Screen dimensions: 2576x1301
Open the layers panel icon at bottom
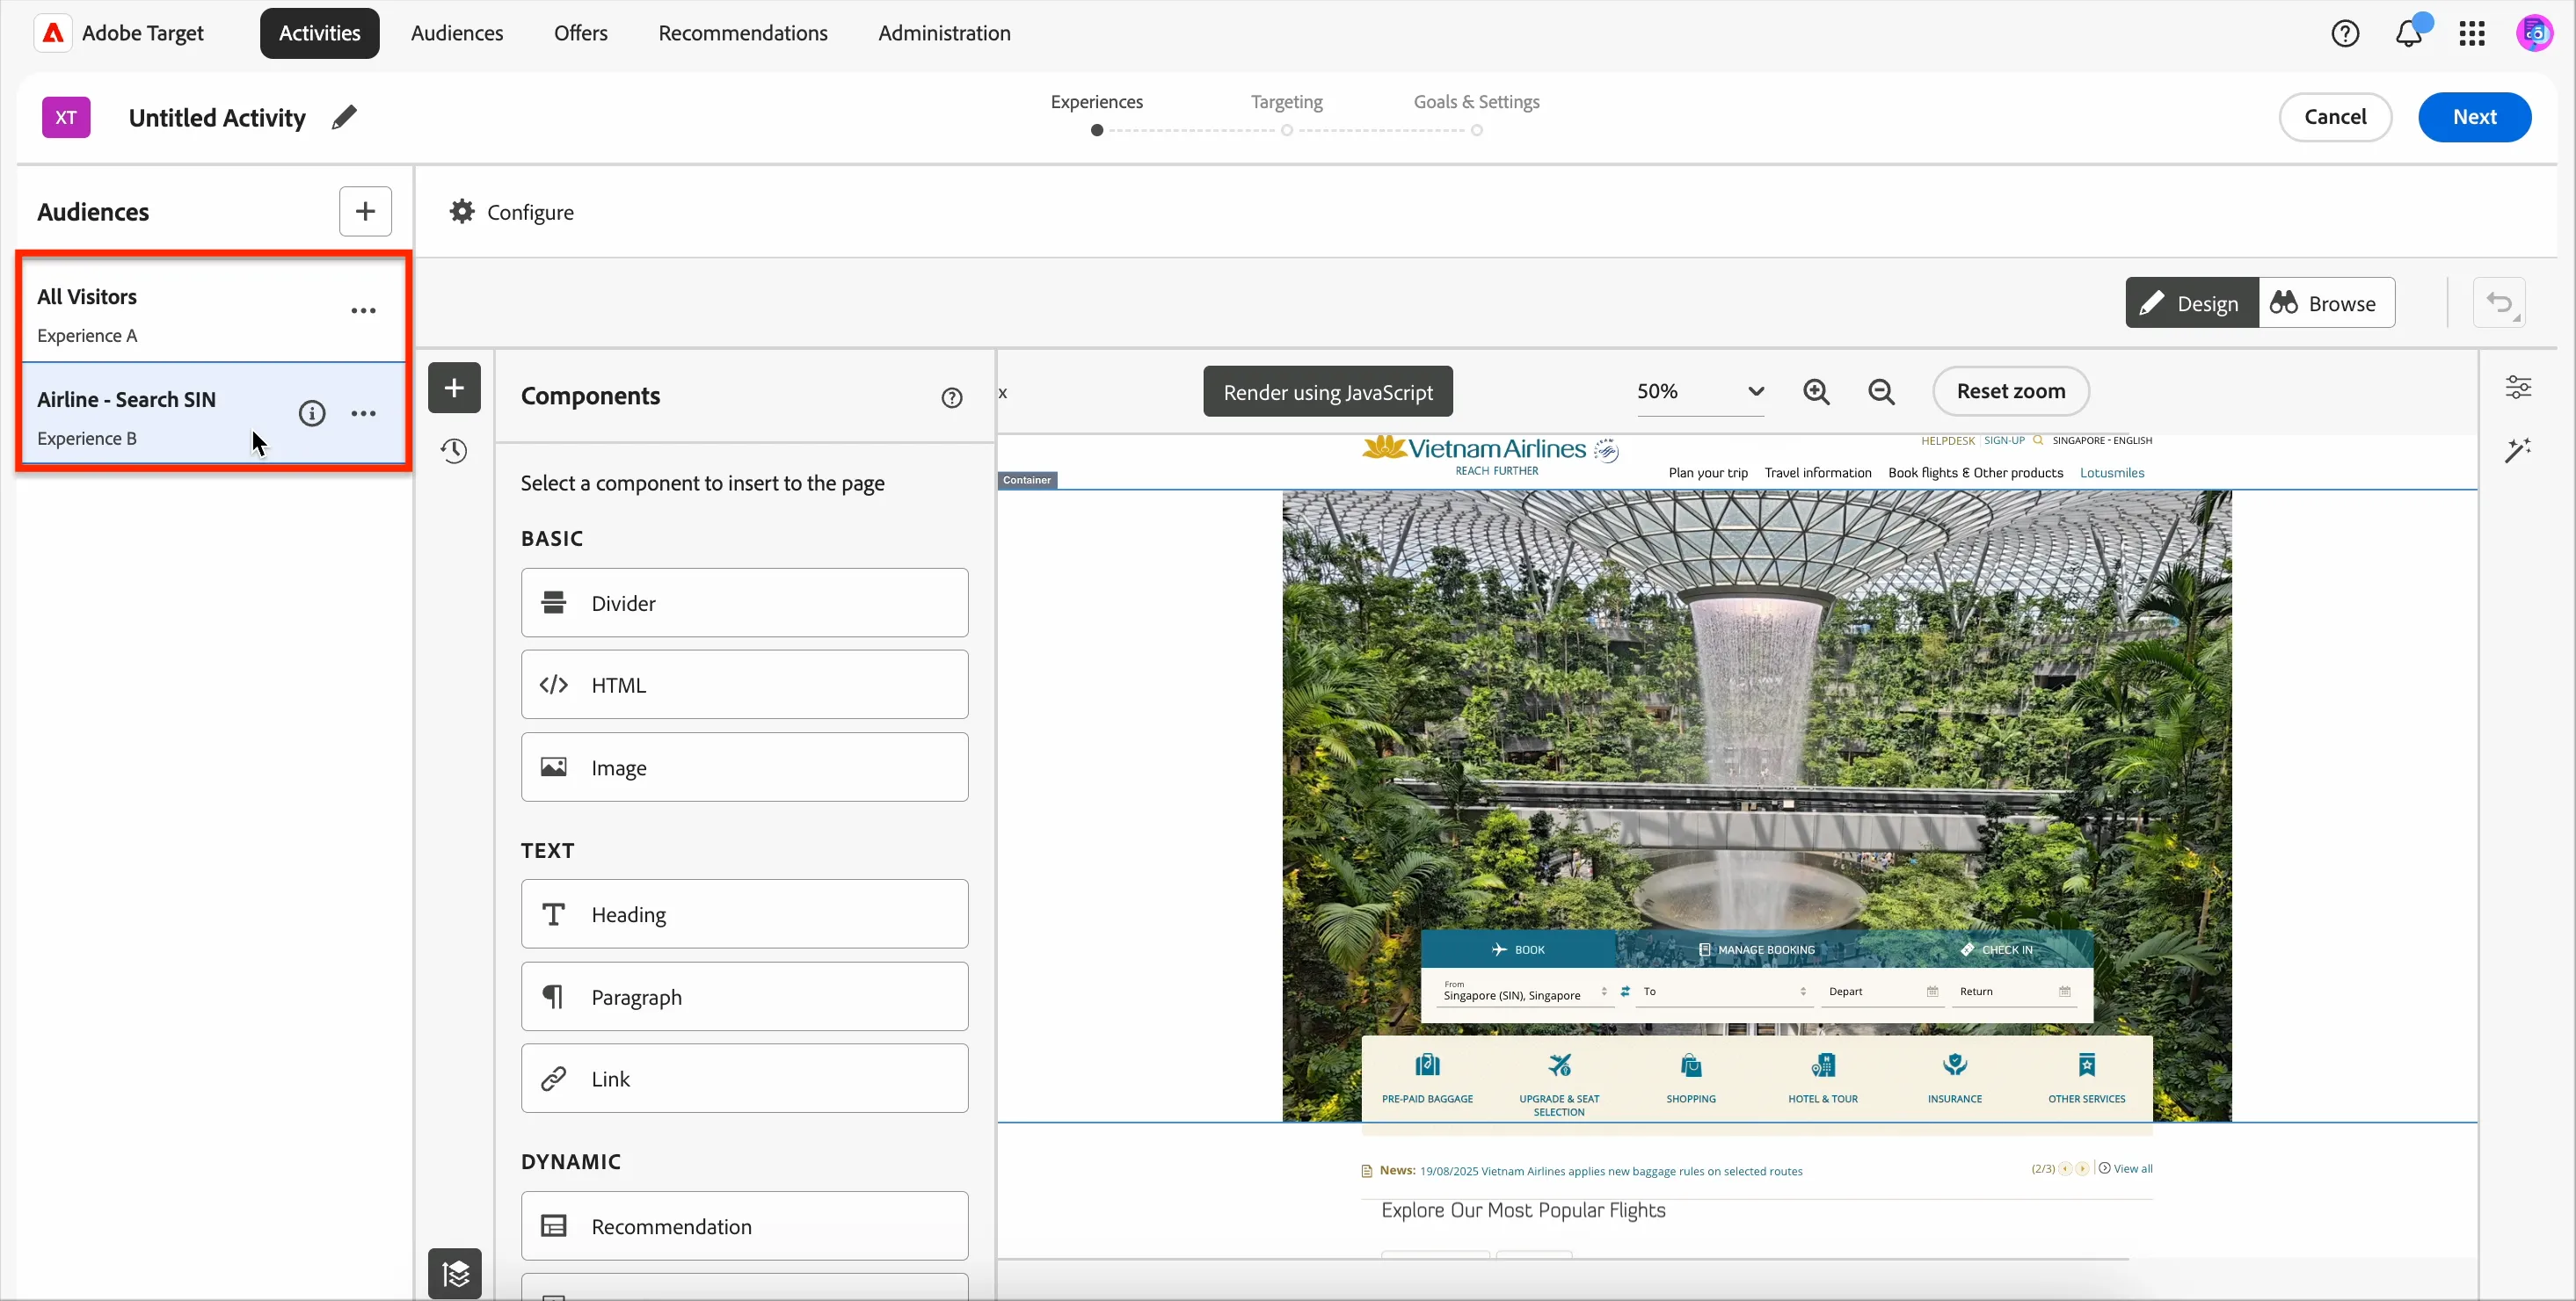pos(455,1273)
